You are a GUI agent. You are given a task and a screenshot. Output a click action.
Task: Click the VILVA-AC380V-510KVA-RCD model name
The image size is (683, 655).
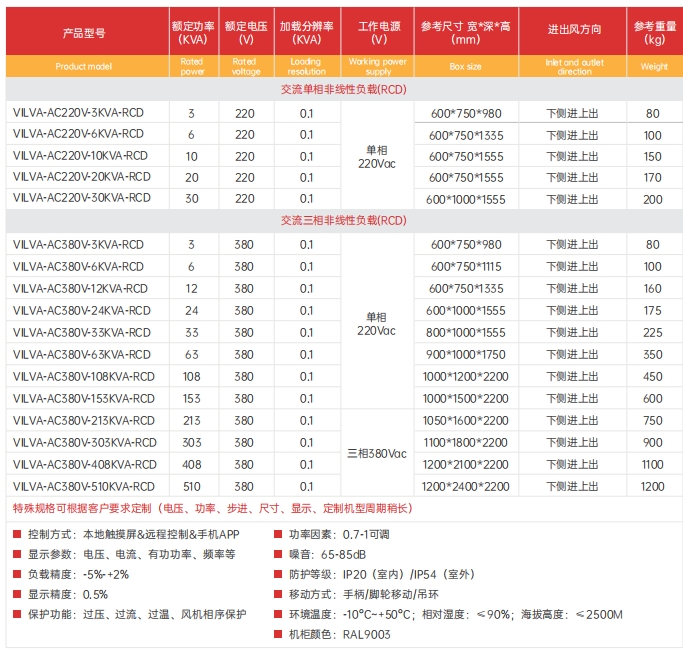[x=85, y=486]
